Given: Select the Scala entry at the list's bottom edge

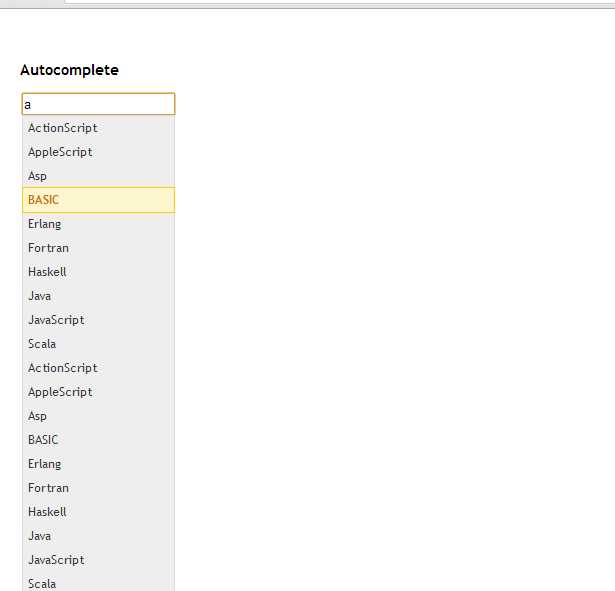Looking at the screenshot, I should point(98,584).
